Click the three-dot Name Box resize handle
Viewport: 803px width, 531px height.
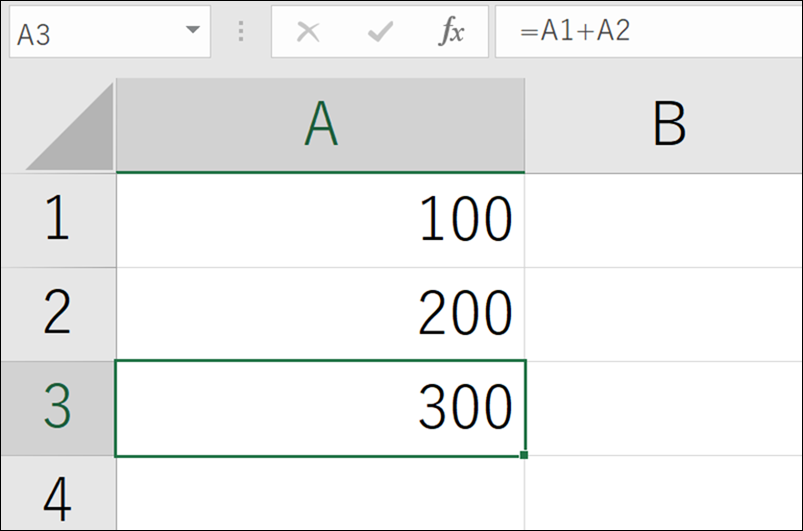pyautogui.click(x=240, y=32)
